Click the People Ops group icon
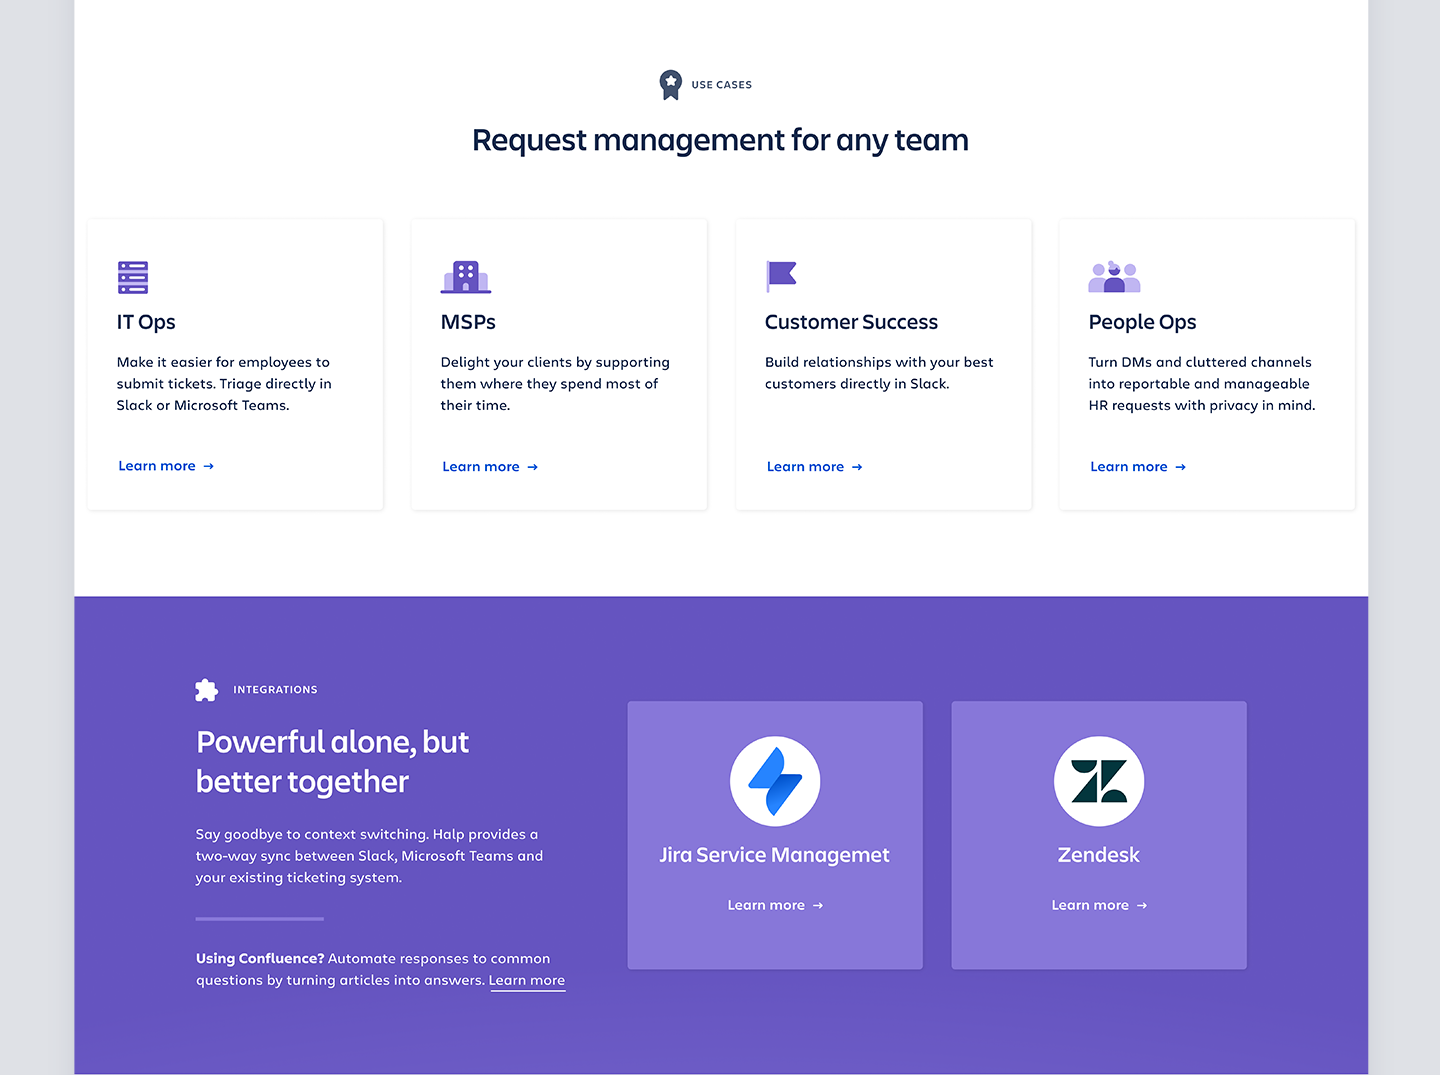Screen dimensions: 1440x1075 click(1114, 277)
